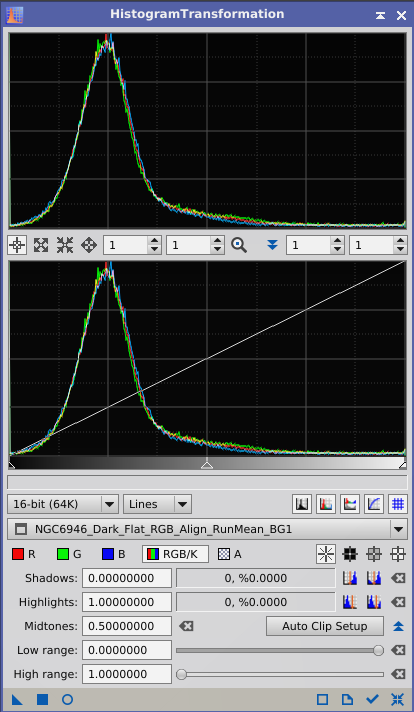414x712 pixels.
Task: Open the Auto Clip Setup dialog
Action: 325,626
